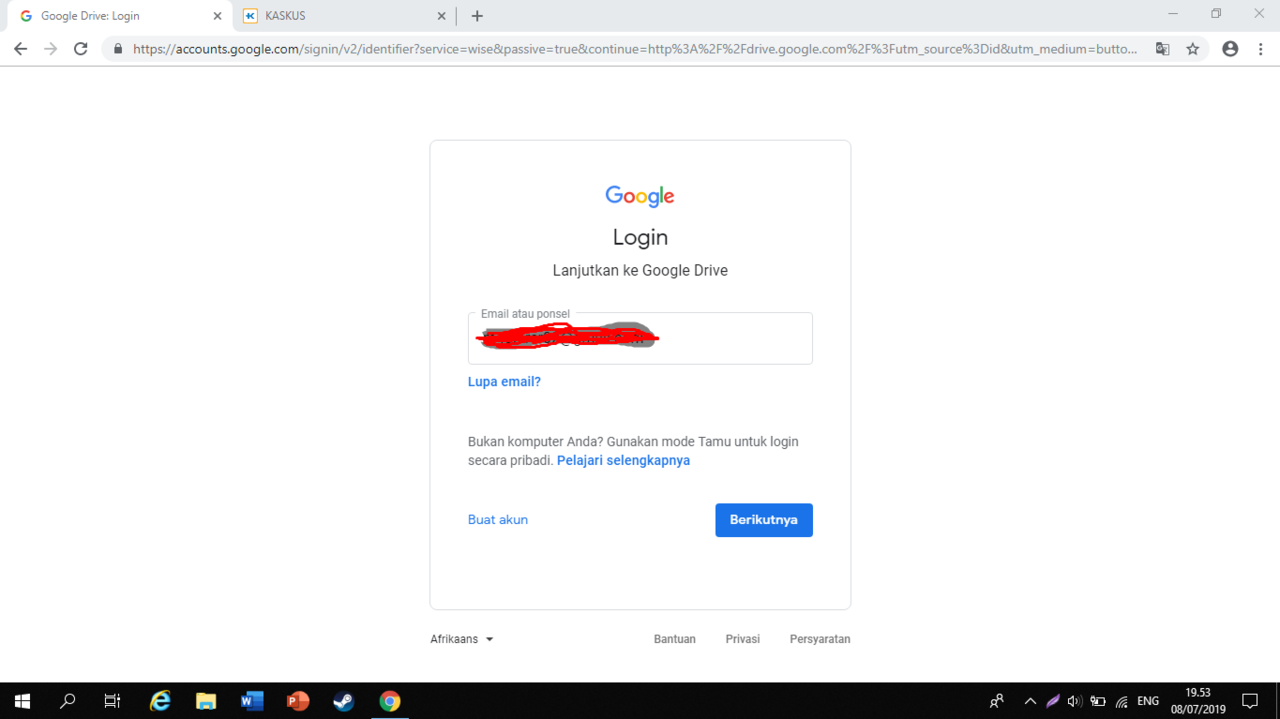Open the Lupa email? link
1280x719 pixels.
[x=504, y=382]
